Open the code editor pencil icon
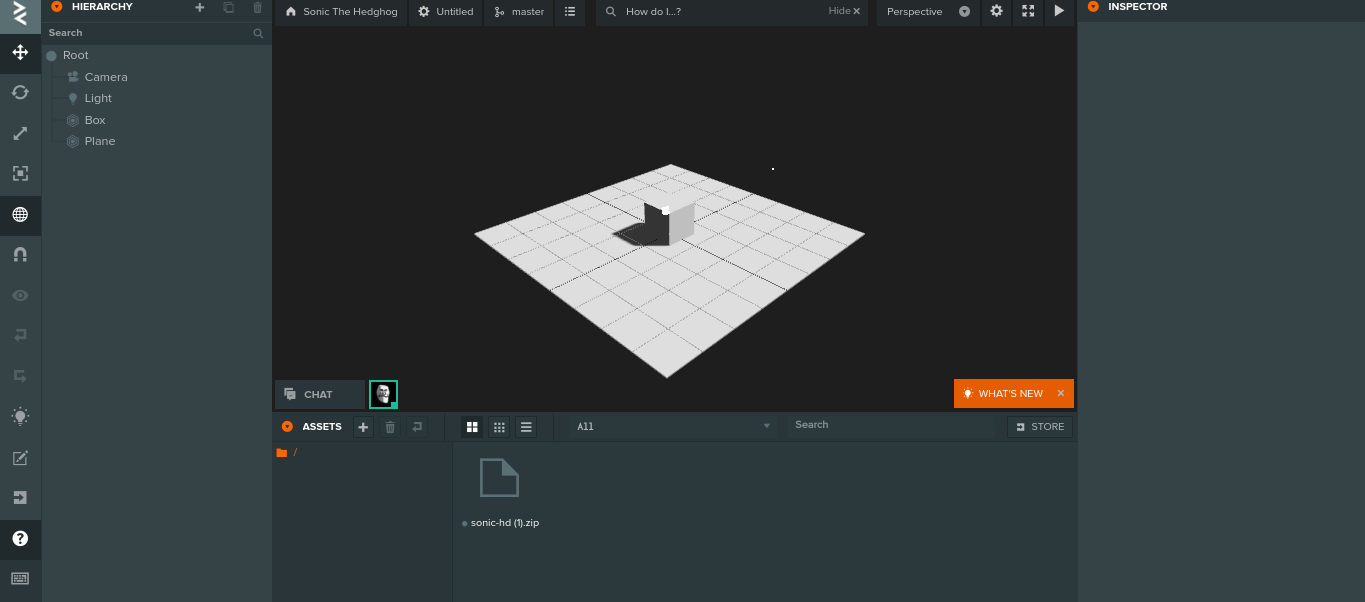The height and width of the screenshot is (602, 1365). coord(20,458)
